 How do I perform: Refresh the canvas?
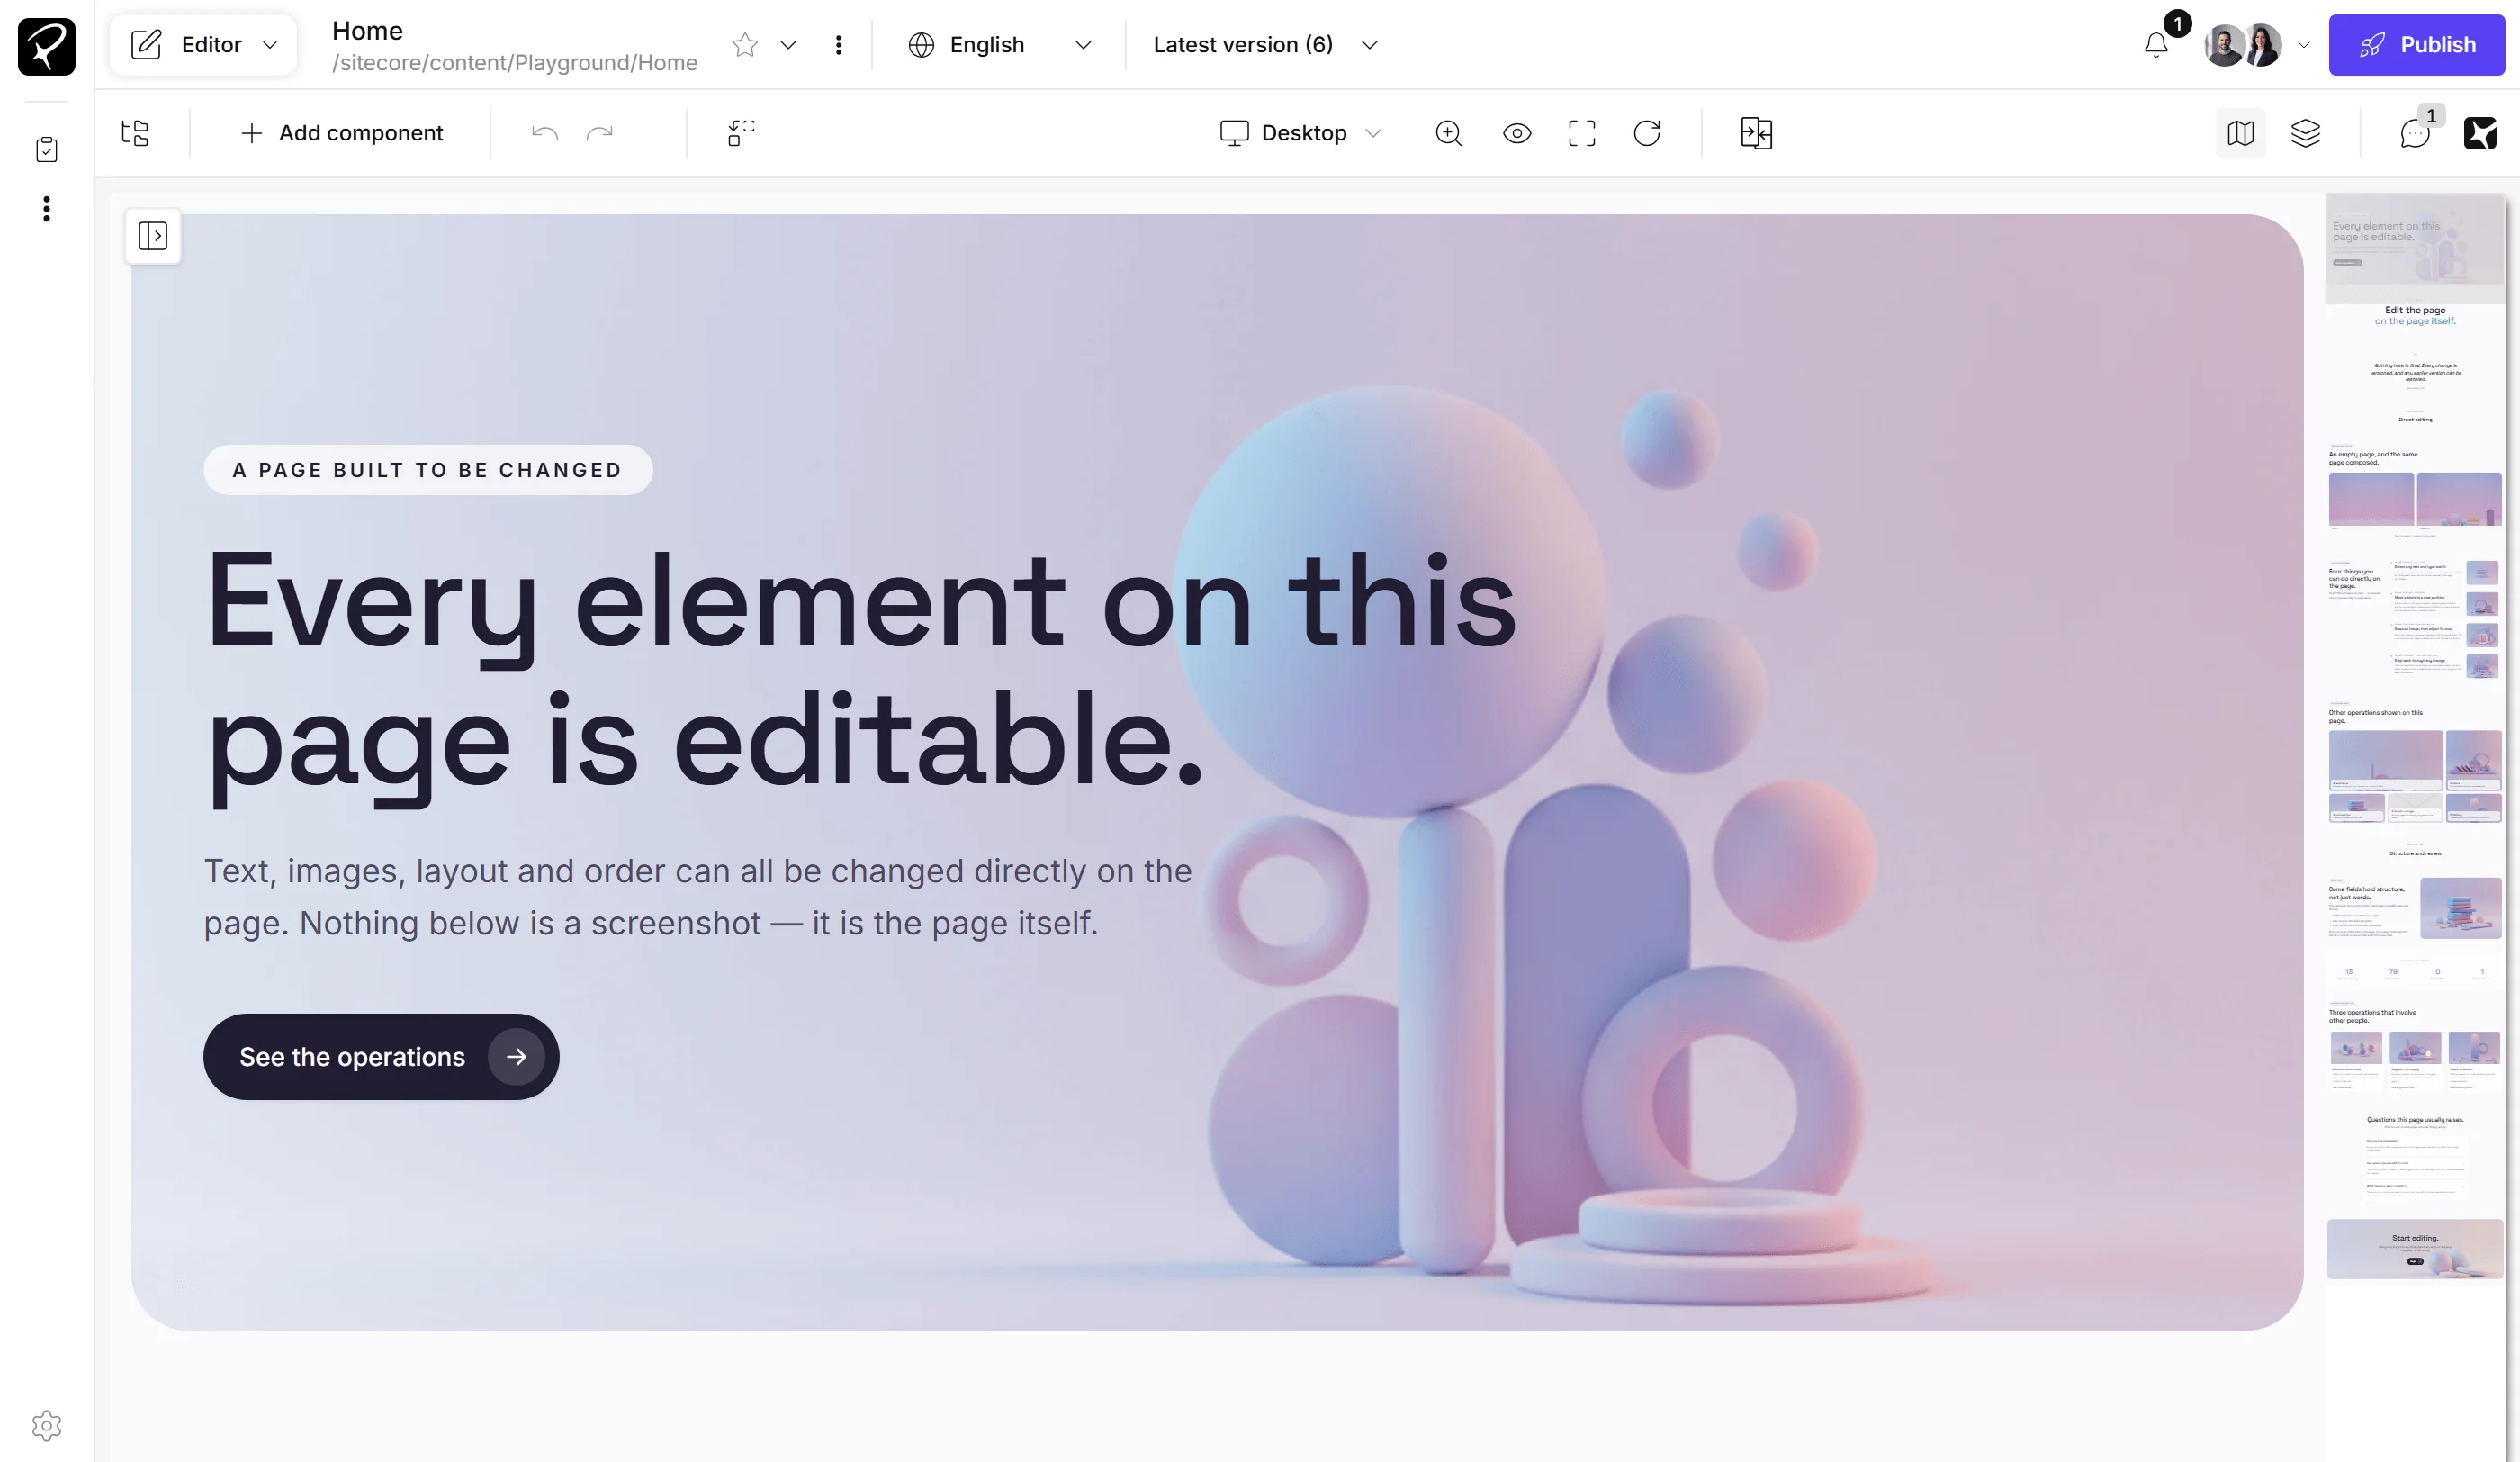pos(1647,133)
